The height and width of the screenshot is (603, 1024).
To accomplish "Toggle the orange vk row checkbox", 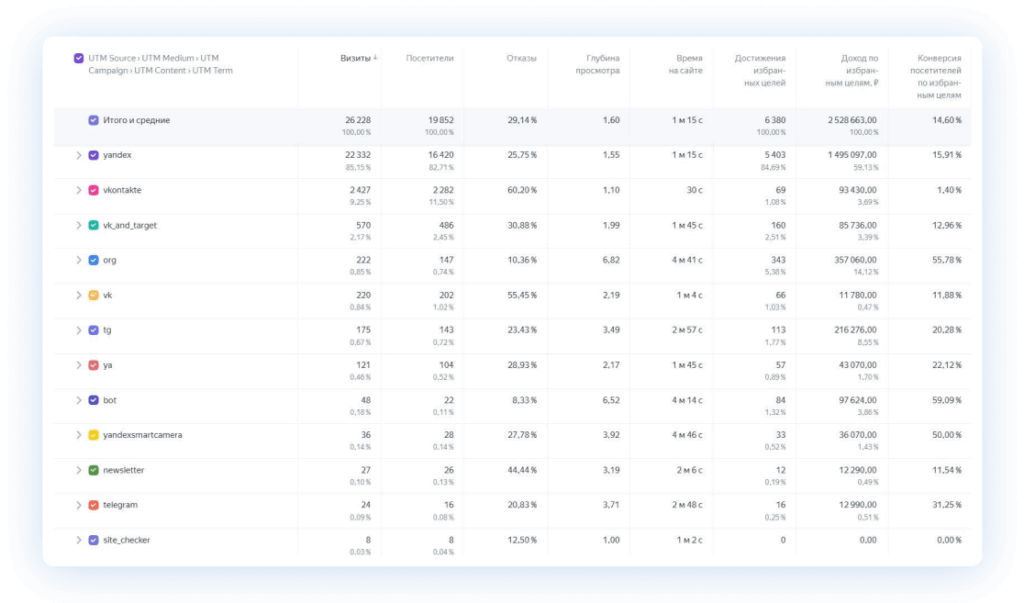I will 93,295.
